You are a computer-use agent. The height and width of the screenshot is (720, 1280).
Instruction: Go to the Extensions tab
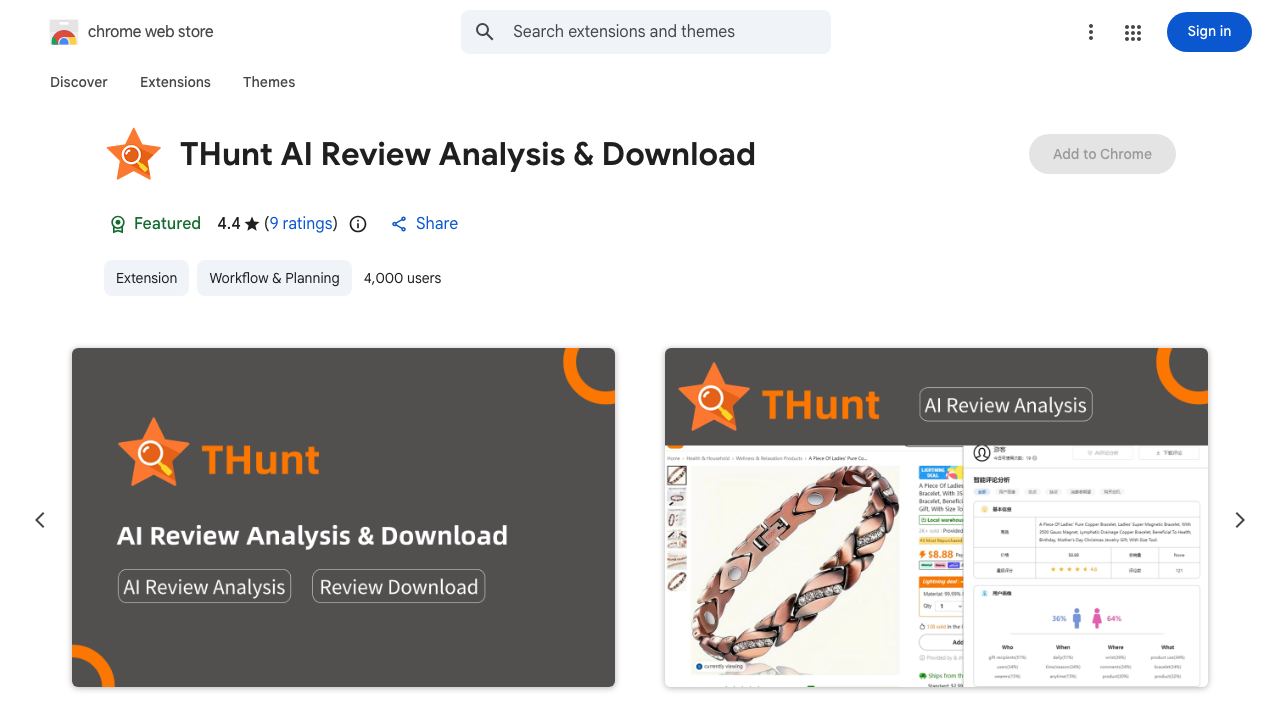175,82
